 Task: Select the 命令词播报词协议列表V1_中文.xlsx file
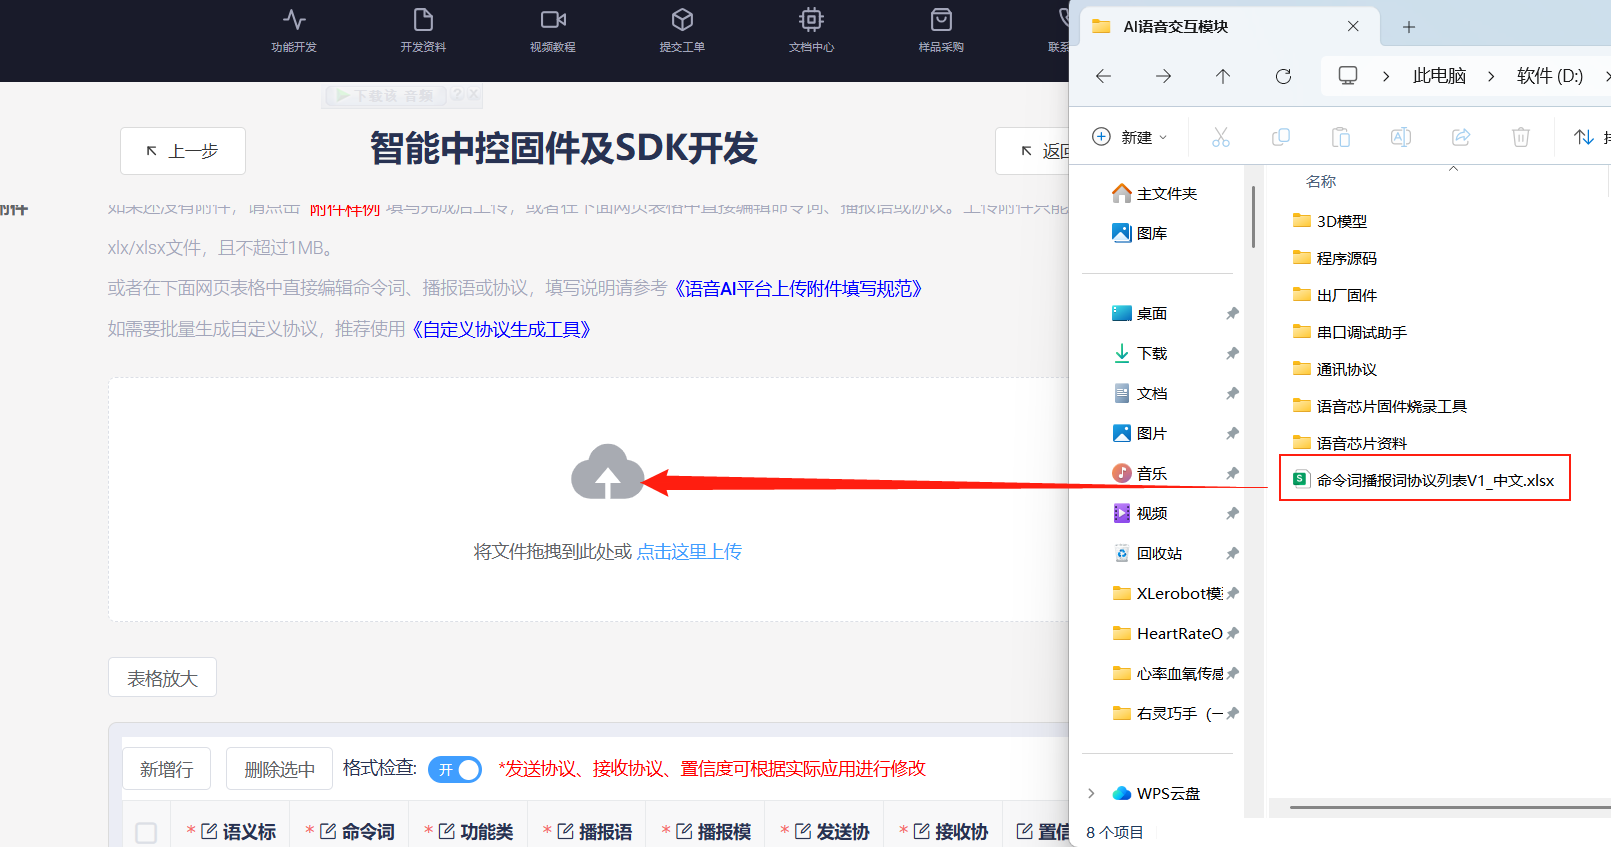click(1425, 480)
